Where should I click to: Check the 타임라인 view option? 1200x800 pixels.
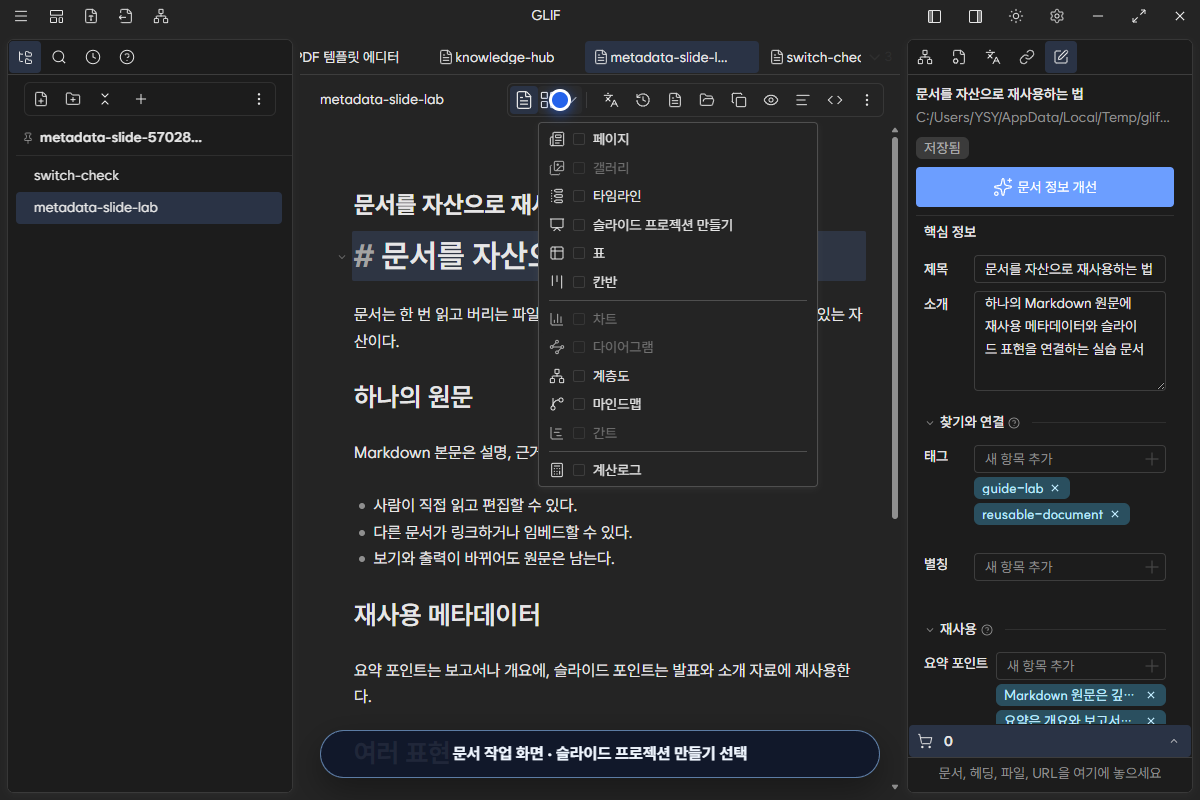pos(579,196)
